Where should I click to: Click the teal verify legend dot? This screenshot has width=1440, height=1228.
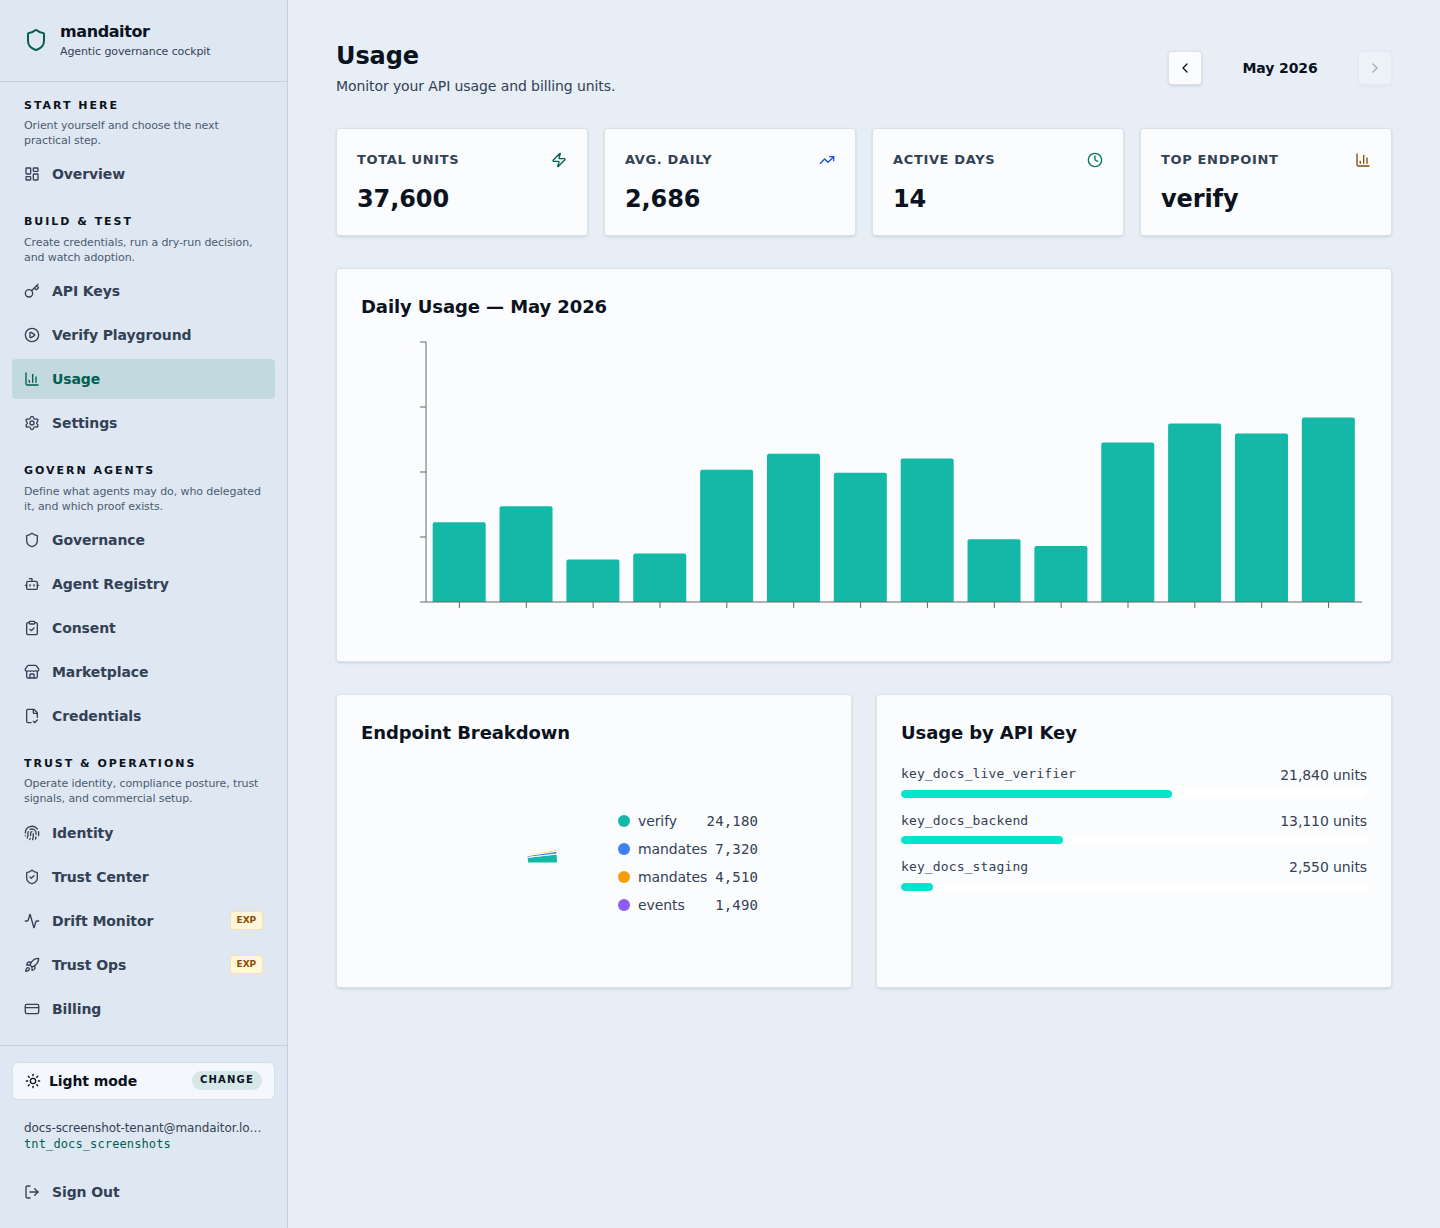(624, 821)
